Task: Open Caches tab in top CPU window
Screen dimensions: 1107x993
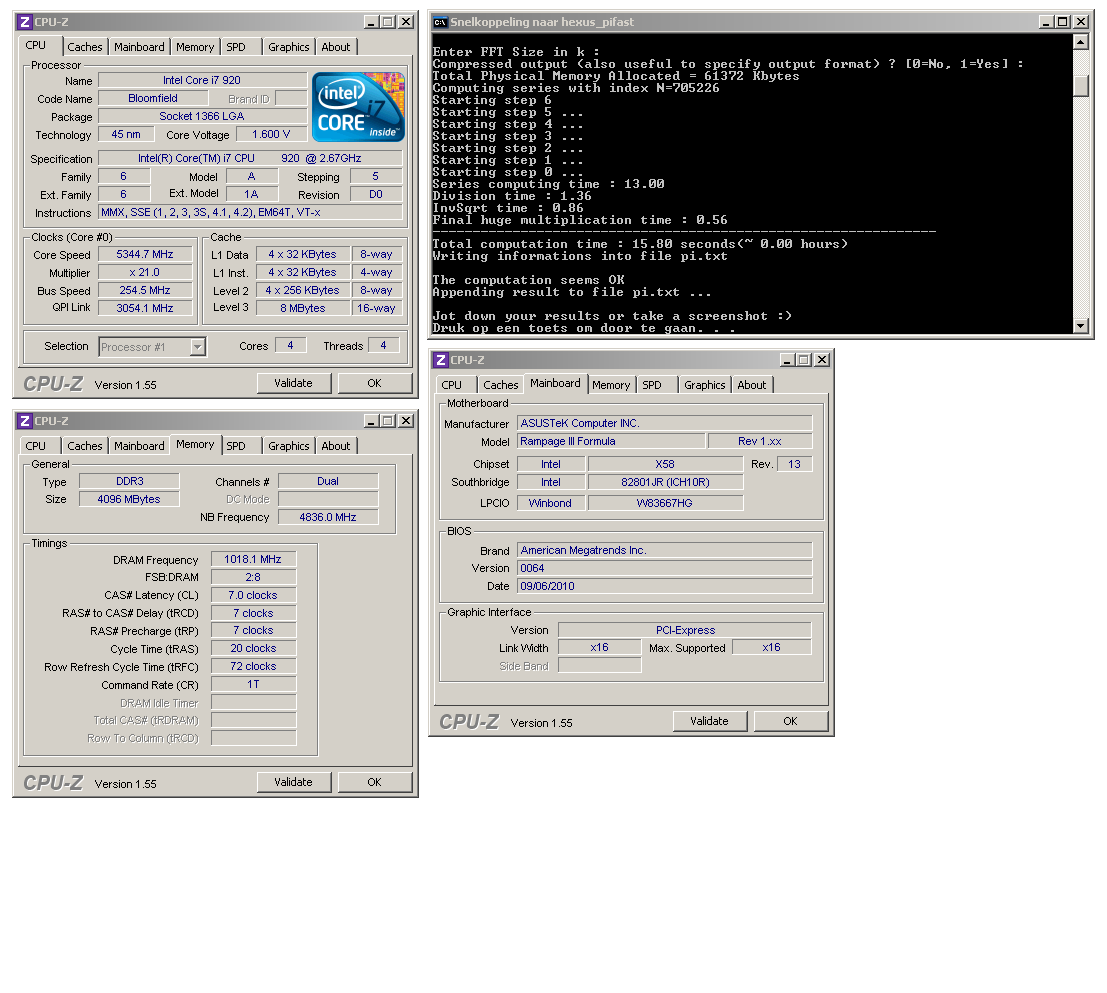Action: tap(85, 47)
